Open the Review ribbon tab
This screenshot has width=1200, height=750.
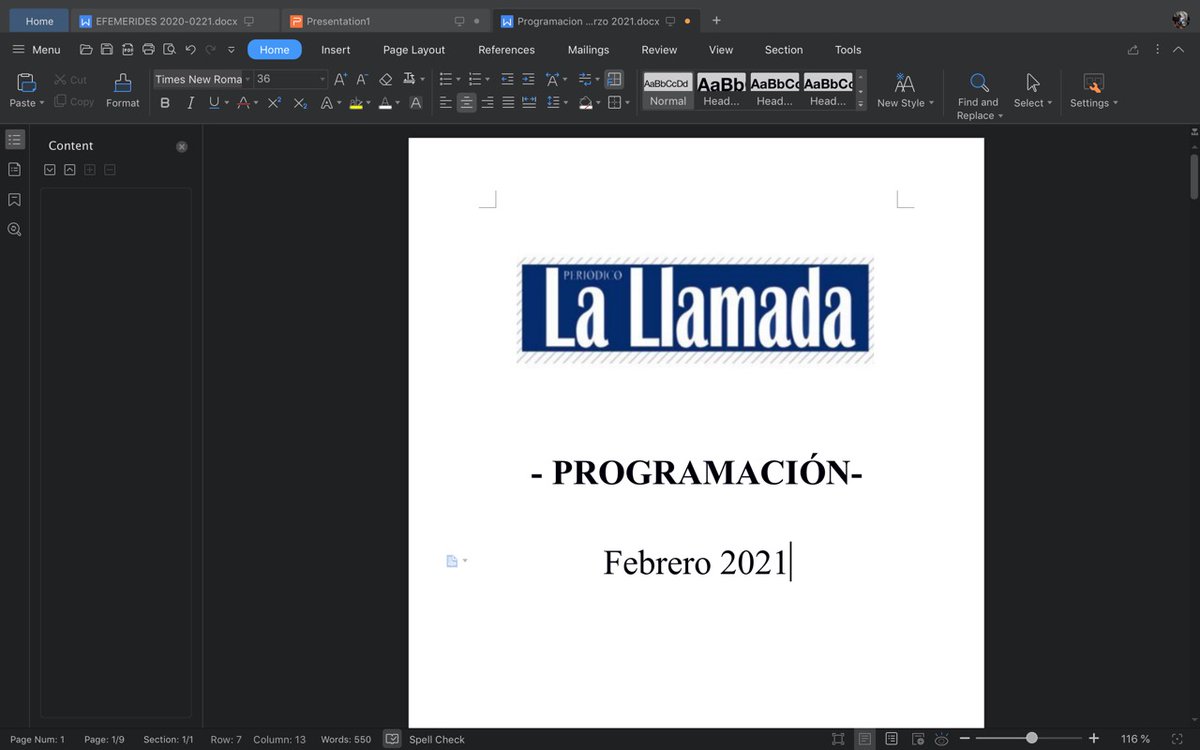659,50
